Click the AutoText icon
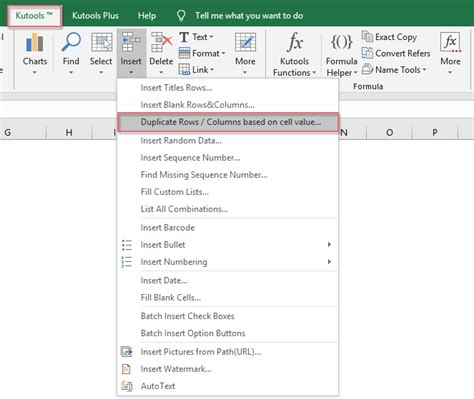The image size is (474, 399). (127, 386)
